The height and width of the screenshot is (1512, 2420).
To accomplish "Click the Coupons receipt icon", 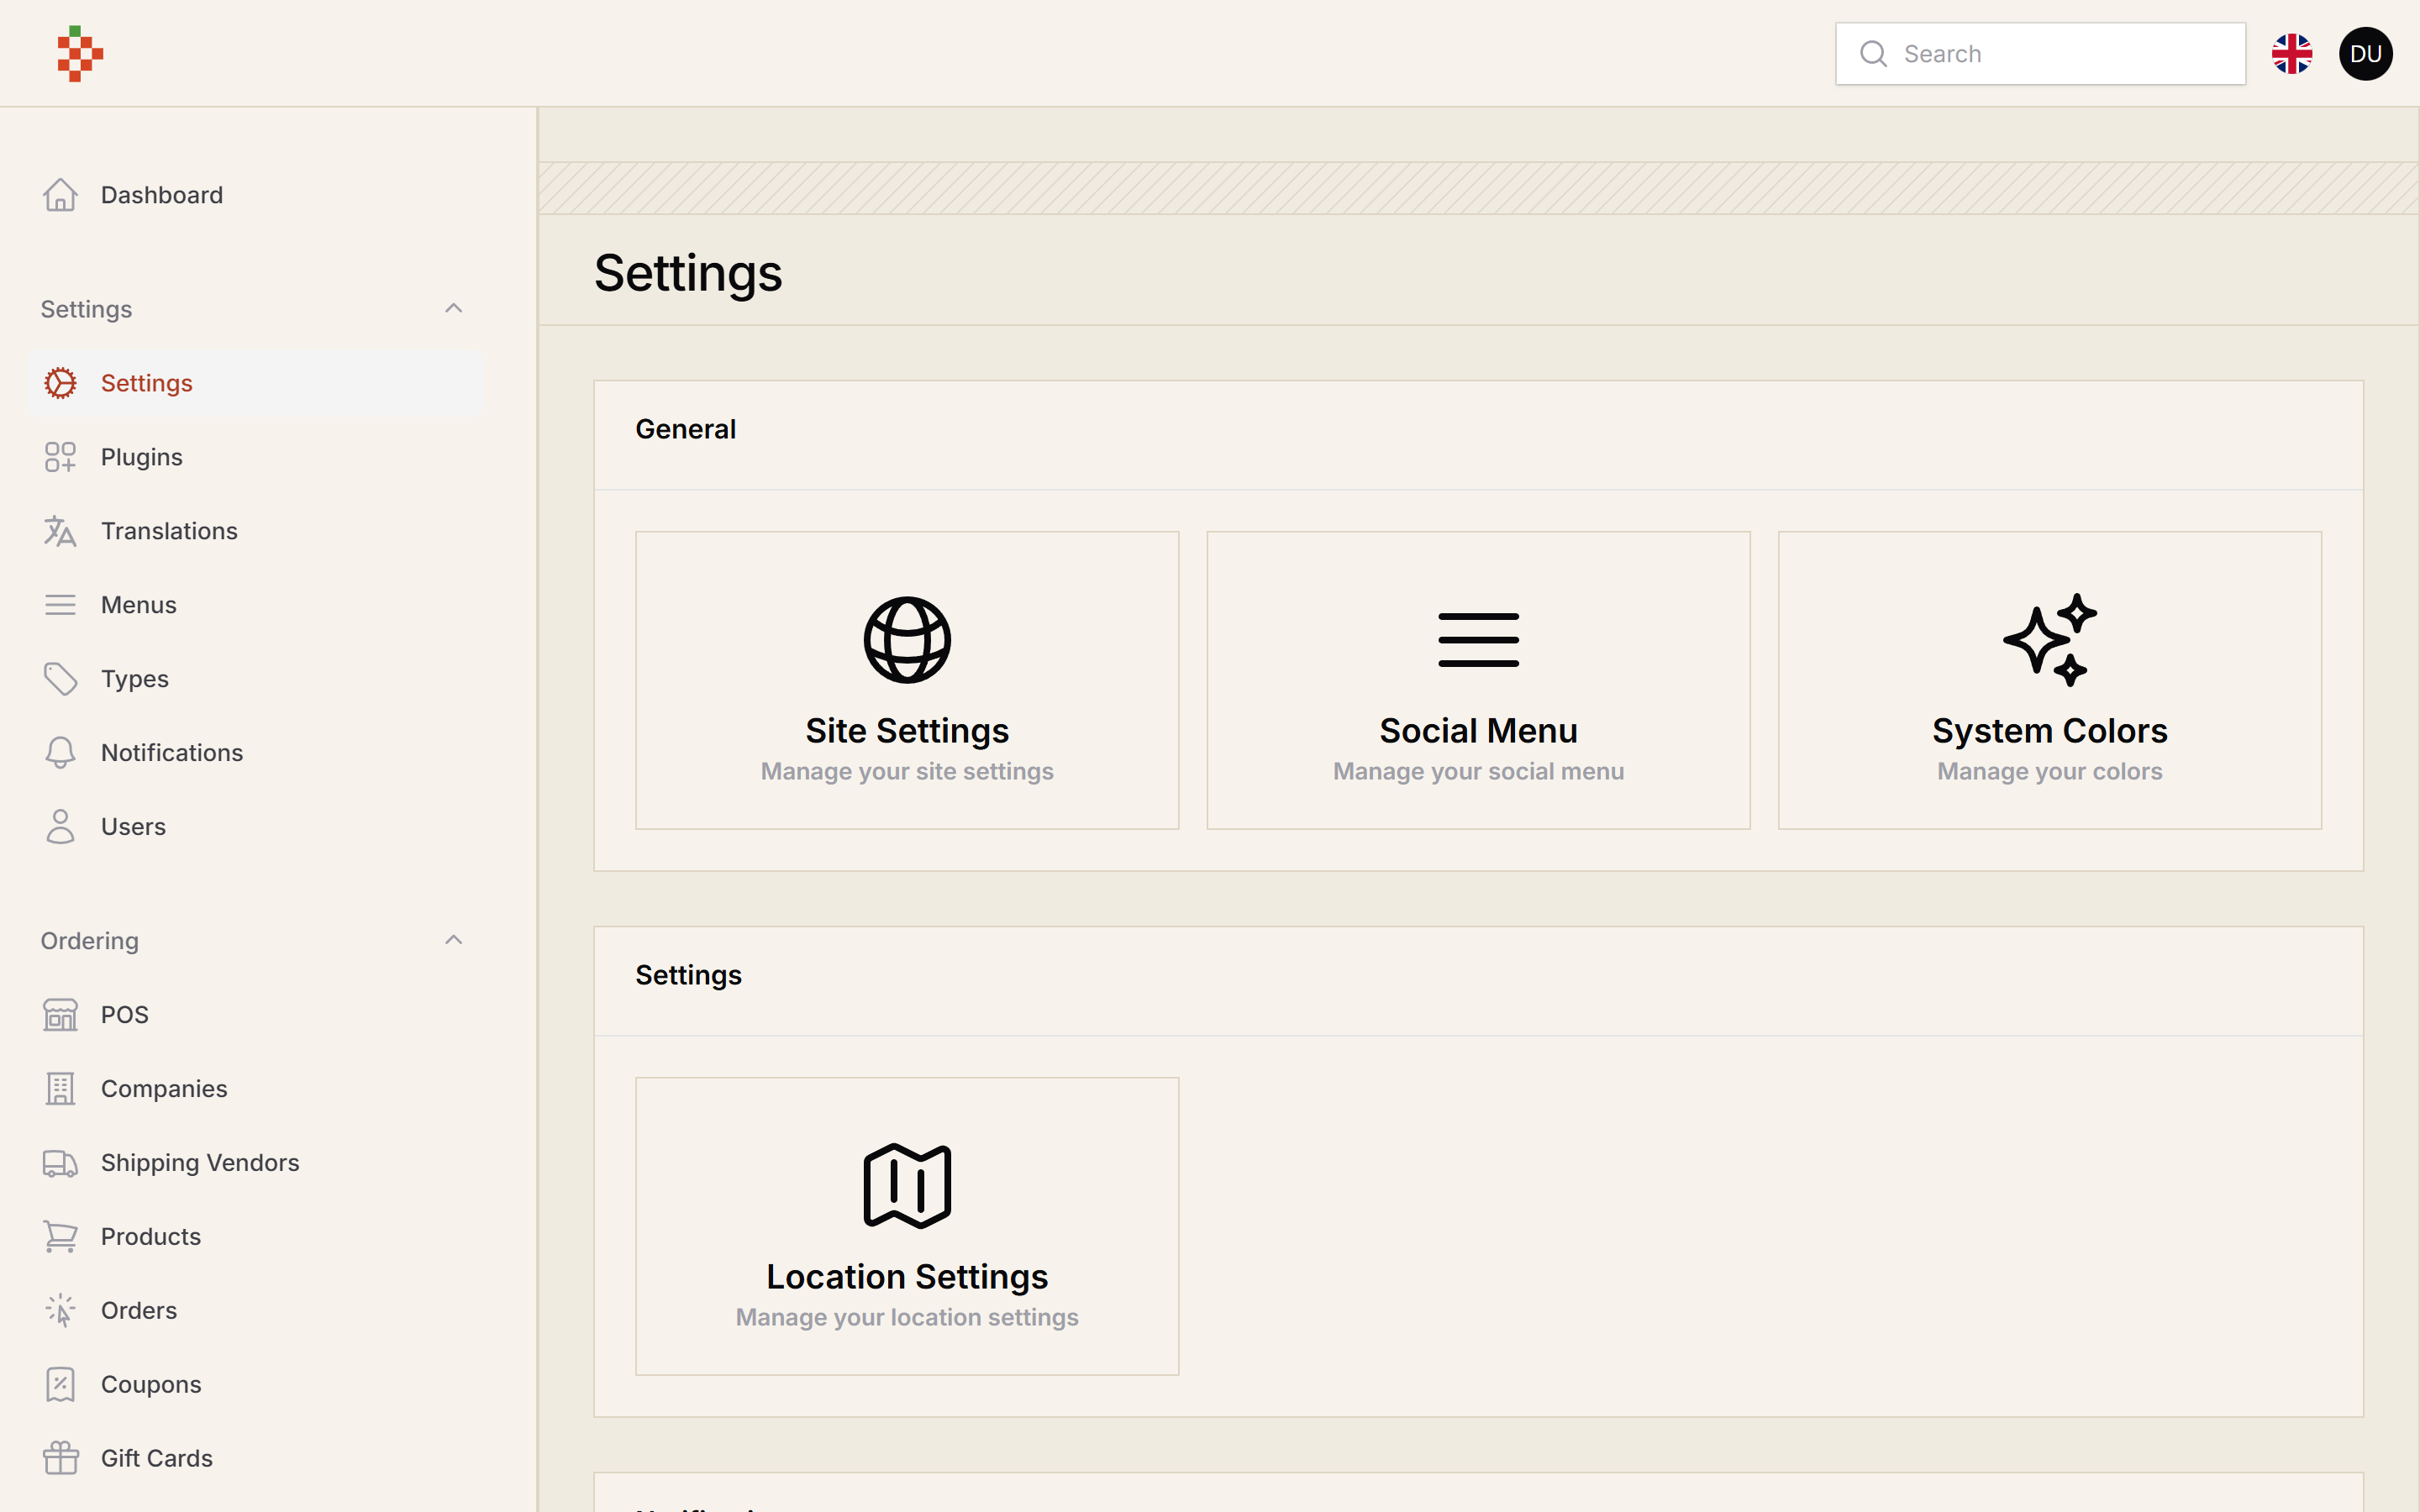I will (60, 1385).
